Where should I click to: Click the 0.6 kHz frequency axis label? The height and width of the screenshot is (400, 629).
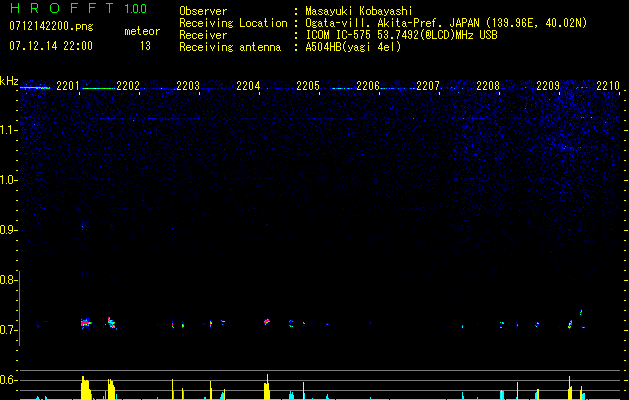pyautogui.click(x=9, y=380)
